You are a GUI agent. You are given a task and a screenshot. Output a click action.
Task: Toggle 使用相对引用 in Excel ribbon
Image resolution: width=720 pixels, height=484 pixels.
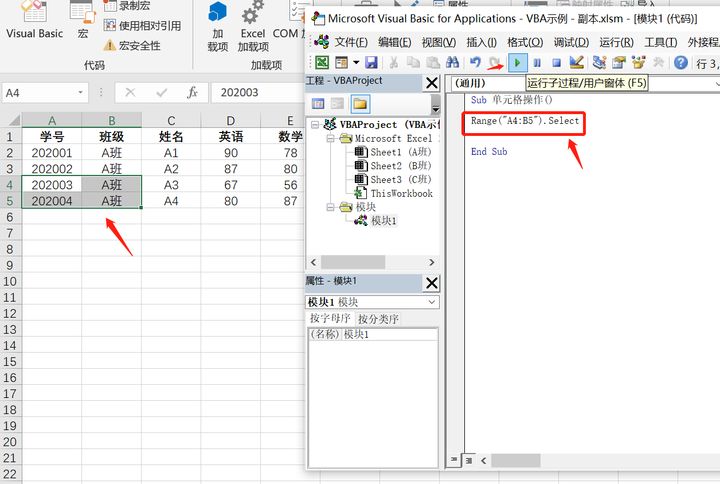pyautogui.click(x=142, y=25)
